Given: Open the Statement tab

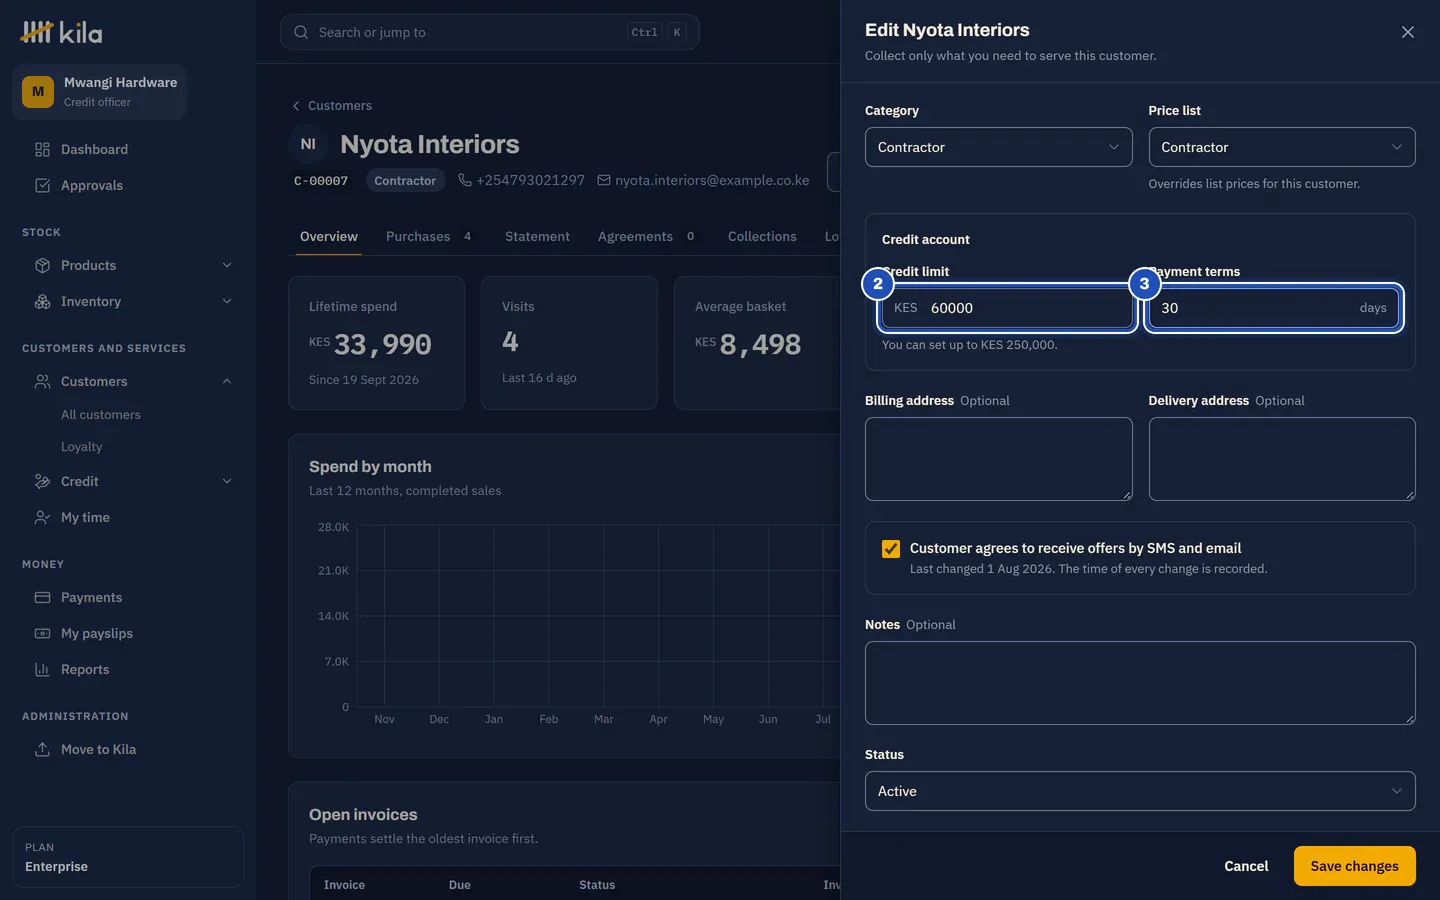Looking at the screenshot, I should click(x=537, y=236).
